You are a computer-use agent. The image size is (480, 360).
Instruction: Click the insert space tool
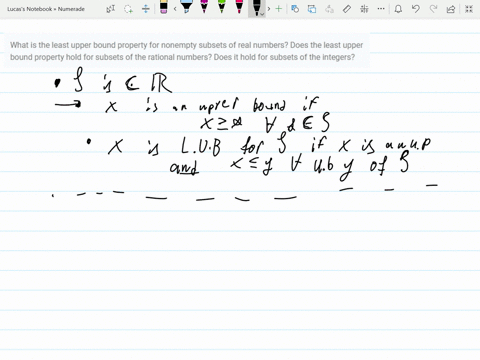coord(146,9)
